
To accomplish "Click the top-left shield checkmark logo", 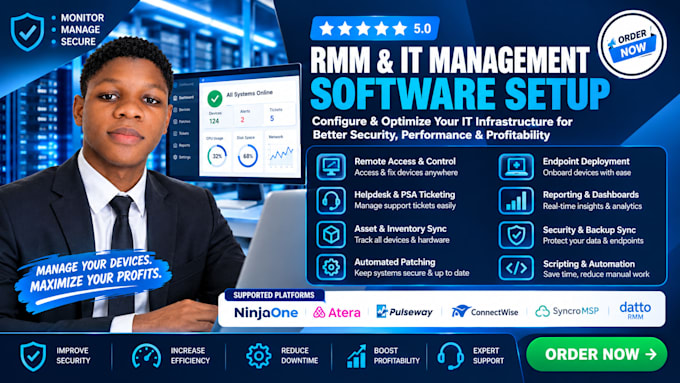I will coord(27,32).
